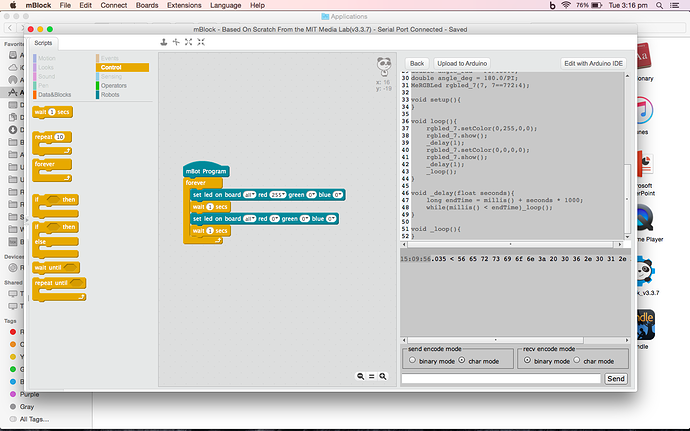Click the code panel horizontal scrollbar
The image size is (690, 431).
pos(511,244)
